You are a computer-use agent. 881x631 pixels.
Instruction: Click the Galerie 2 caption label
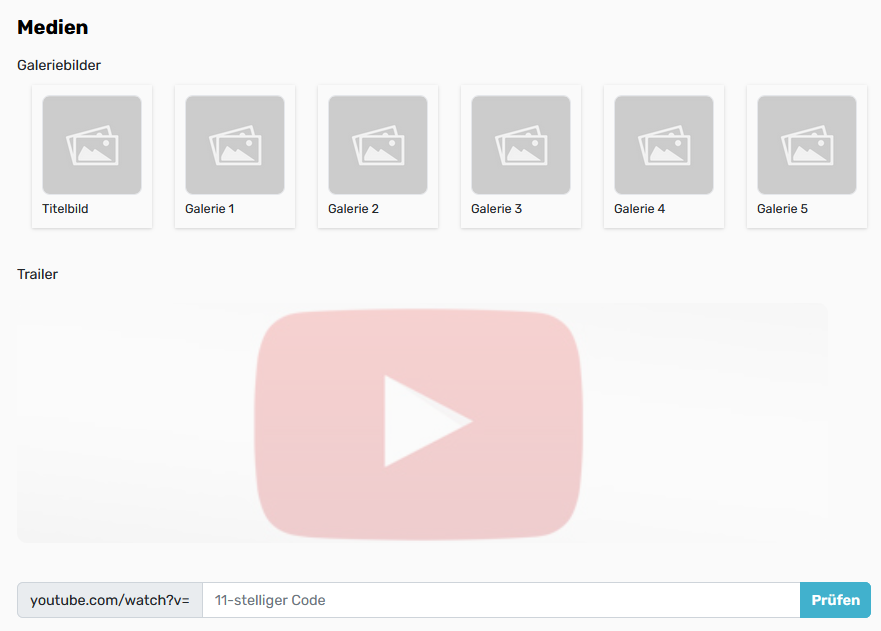click(x=353, y=209)
